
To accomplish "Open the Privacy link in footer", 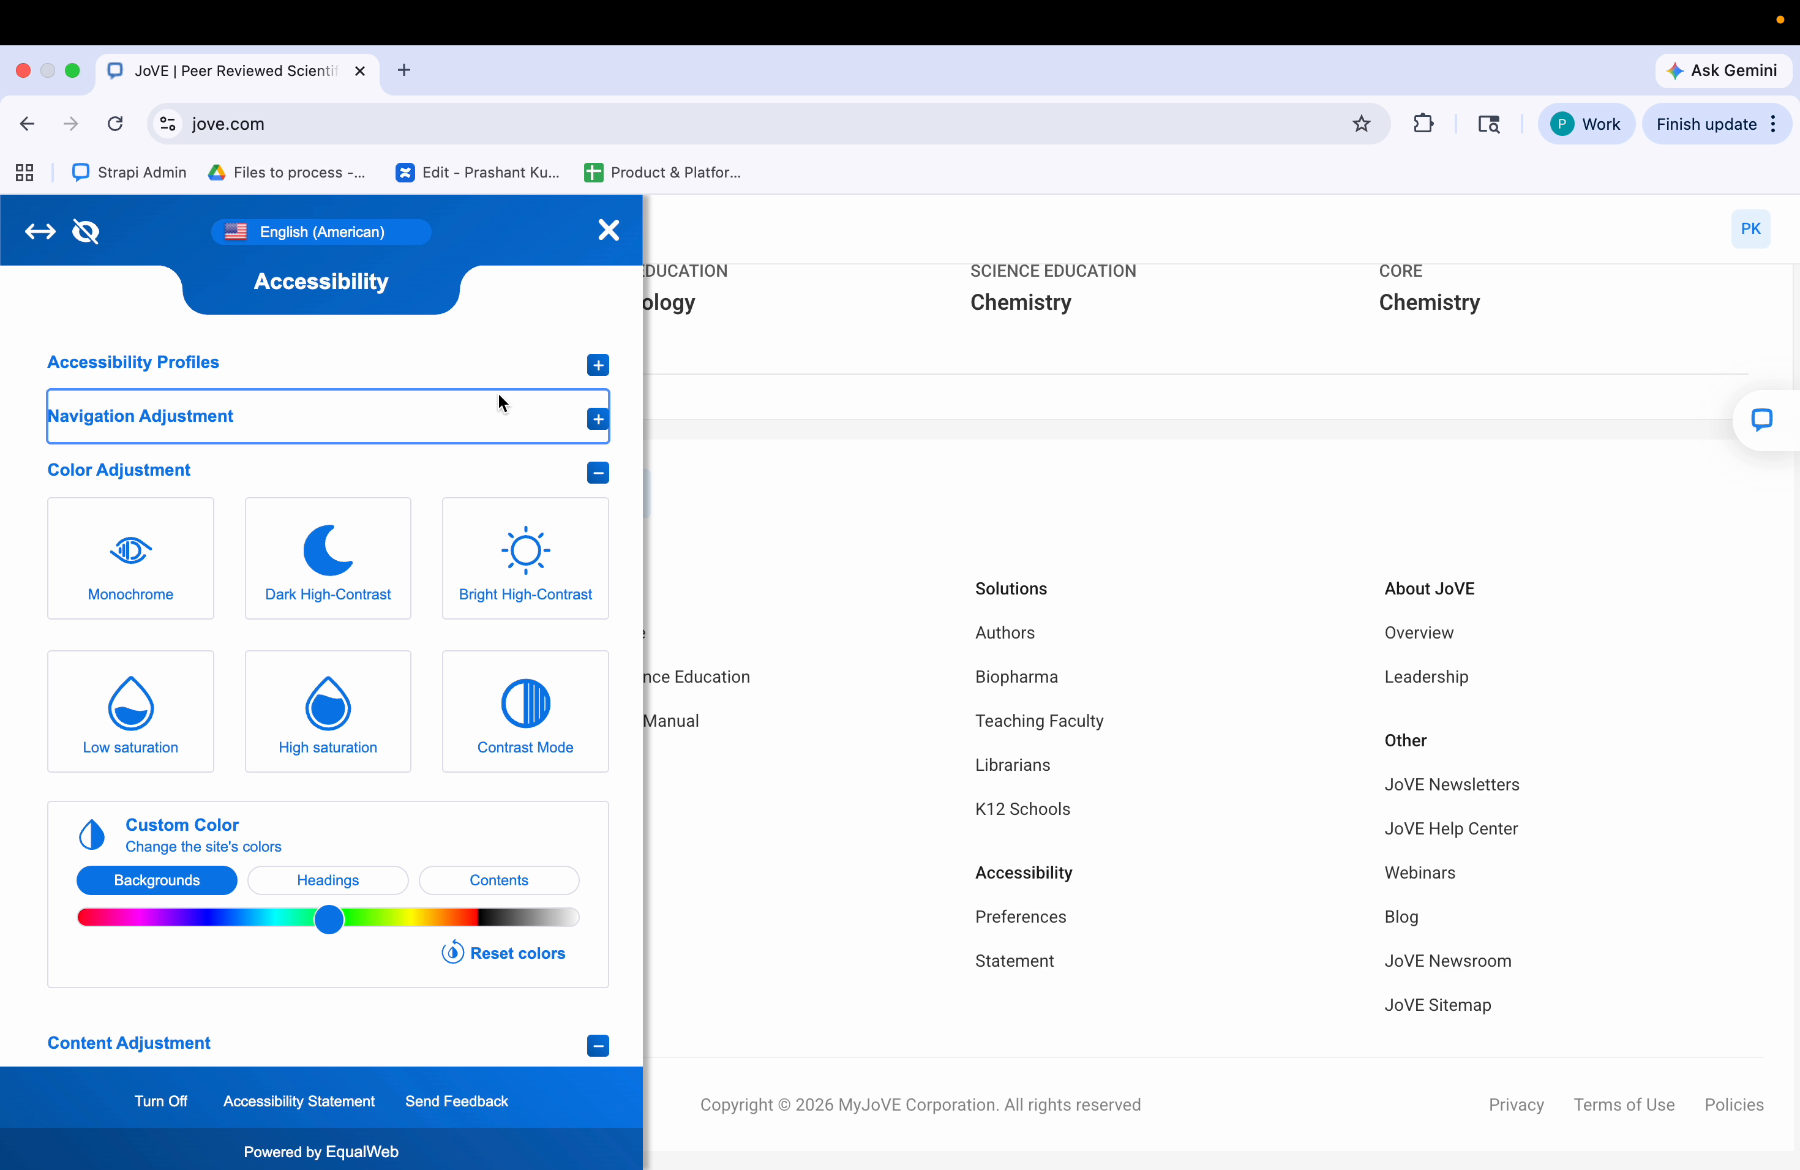I will coord(1516,1105).
